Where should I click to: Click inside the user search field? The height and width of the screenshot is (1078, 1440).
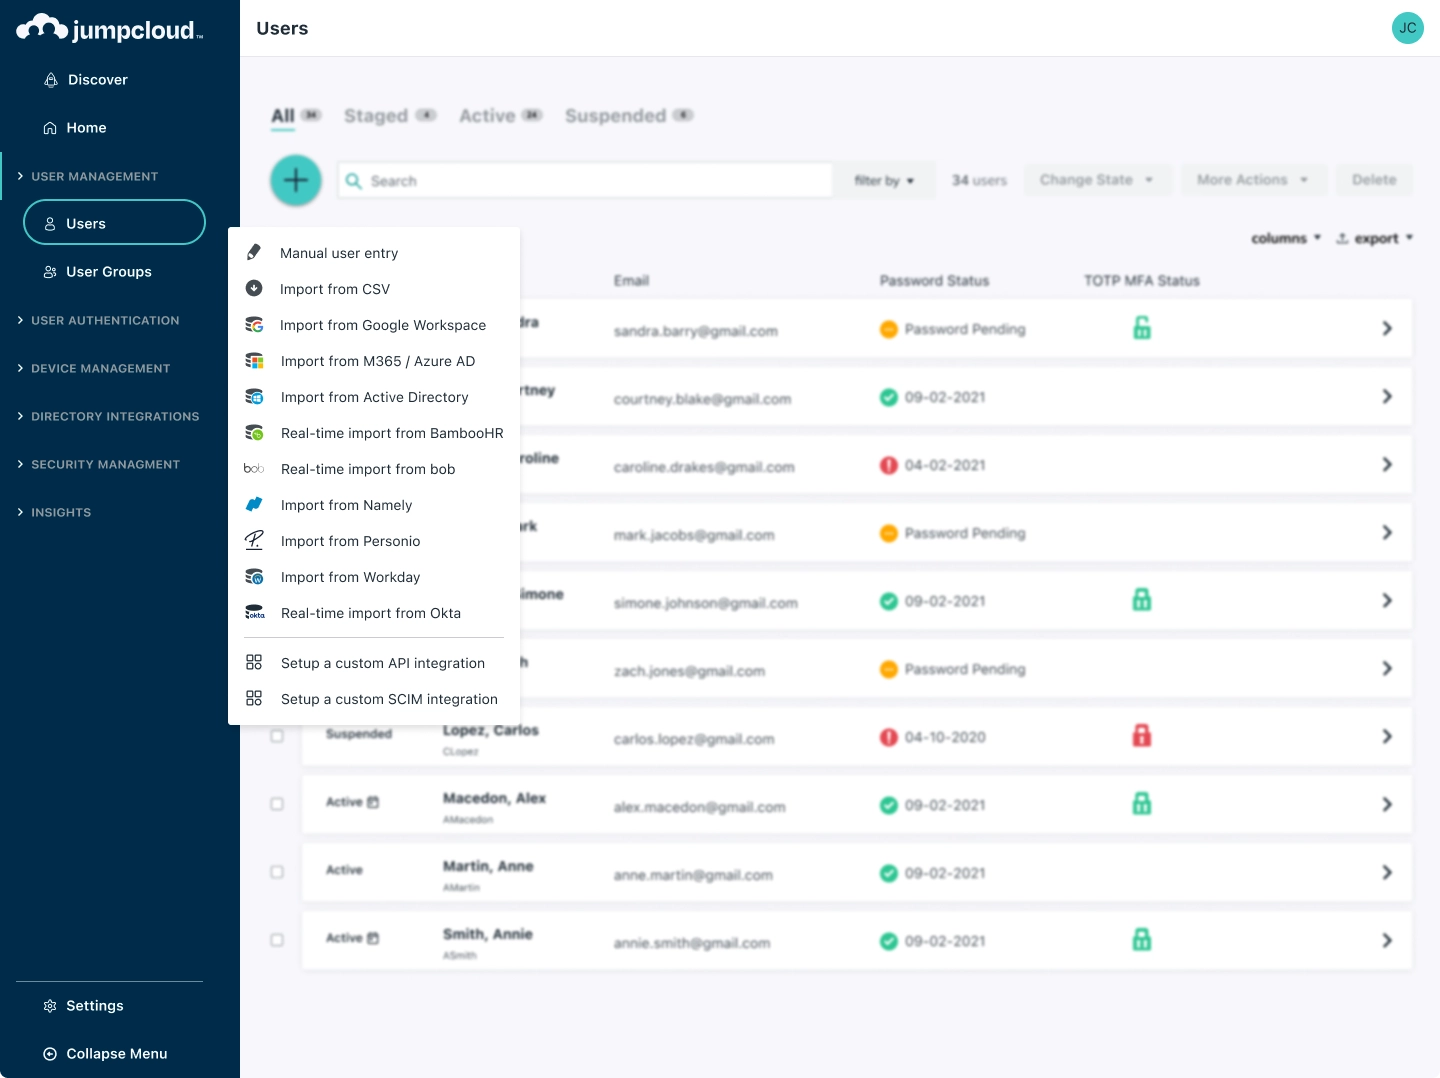pyautogui.click(x=585, y=180)
